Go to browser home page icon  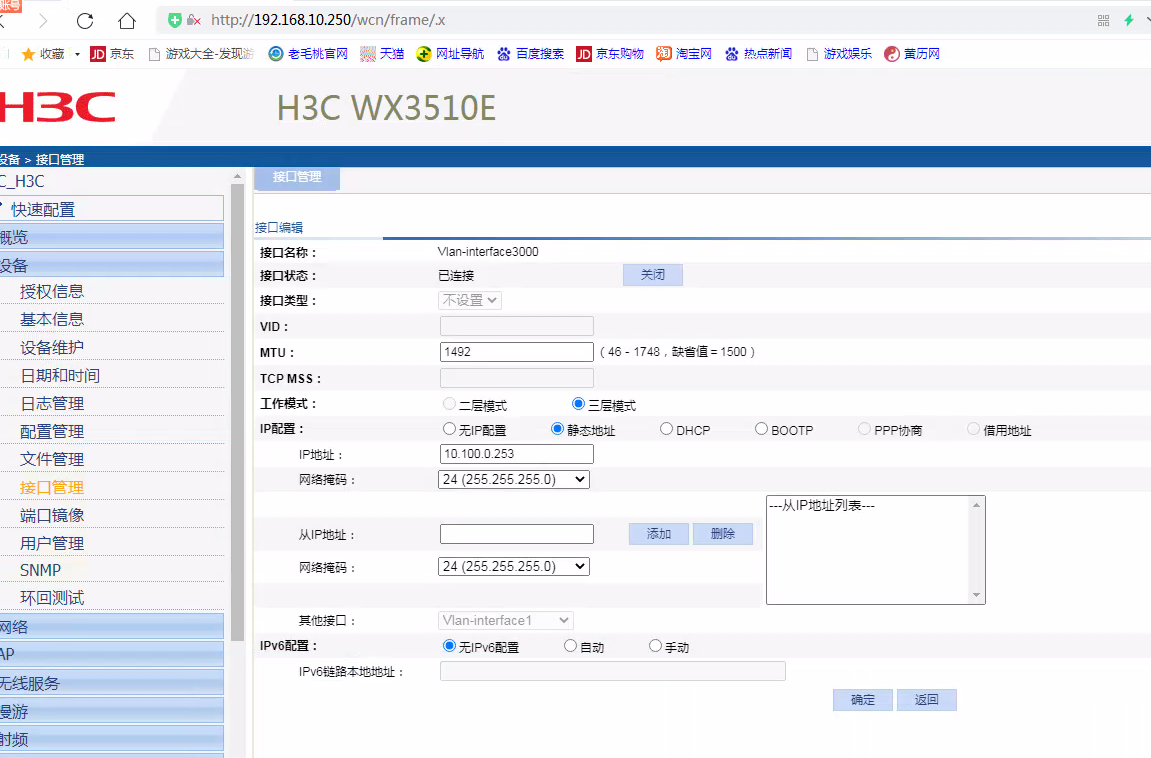(x=127, y=21)
